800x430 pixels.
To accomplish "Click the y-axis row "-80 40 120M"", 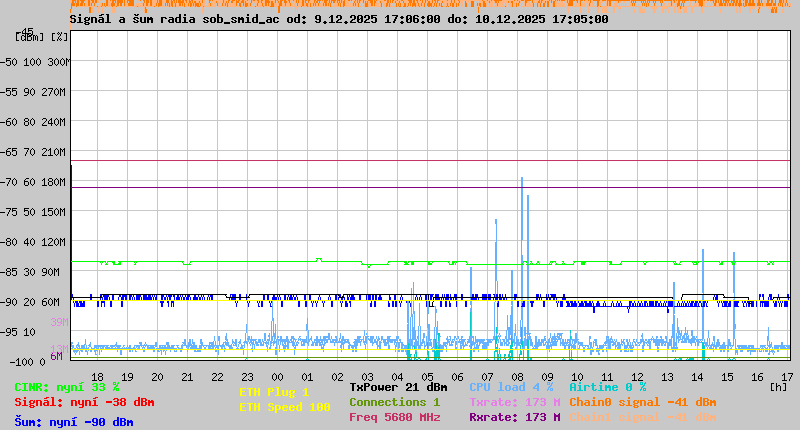I will pos(35,242).
